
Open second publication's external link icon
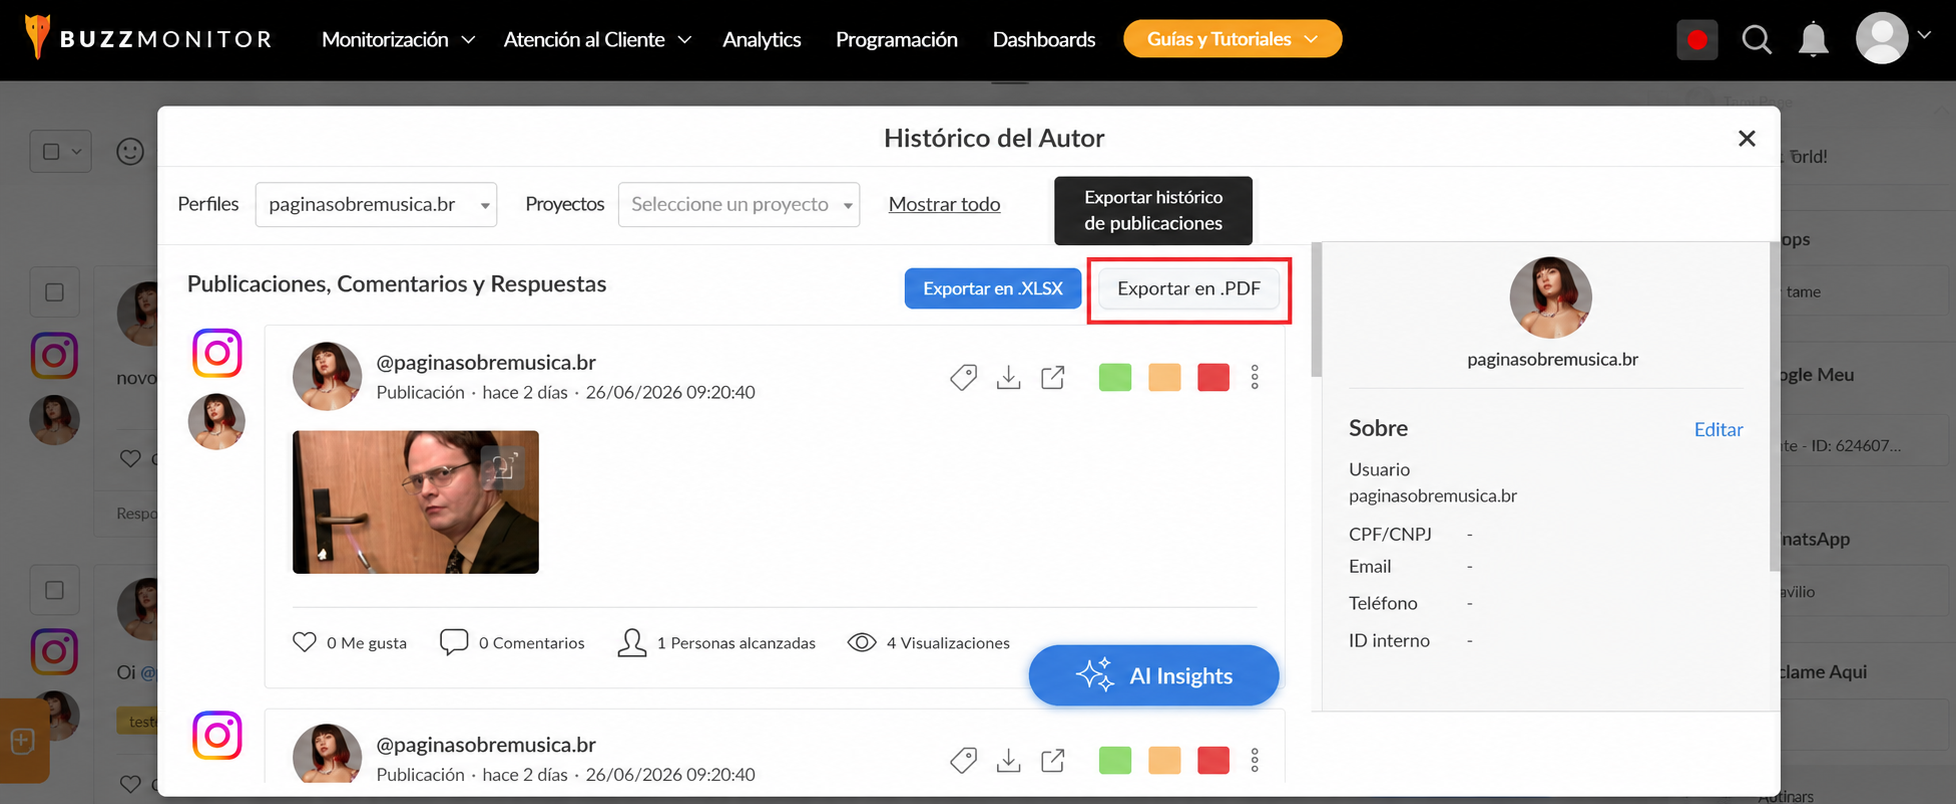click(1053, 760)
